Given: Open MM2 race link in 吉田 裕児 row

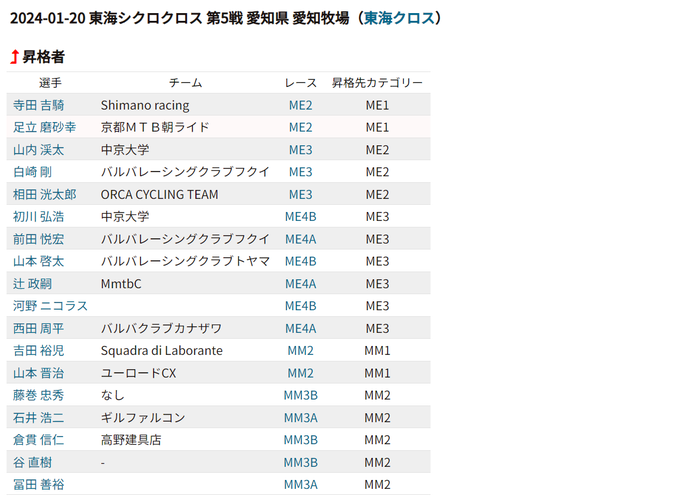Looking at the screenshot, I should [301, 350].
